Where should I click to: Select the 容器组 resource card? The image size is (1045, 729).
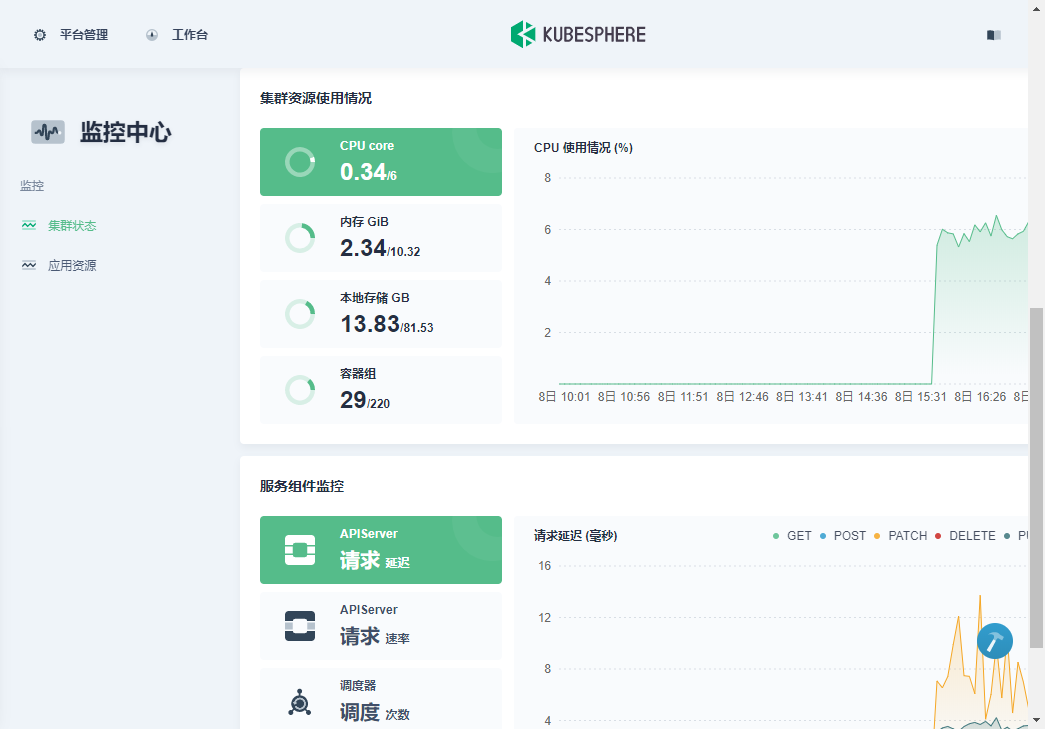[381, 390]
